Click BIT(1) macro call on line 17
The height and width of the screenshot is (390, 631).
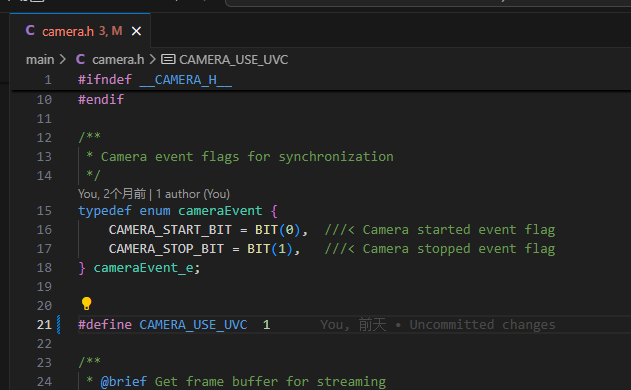click(270, 249)
